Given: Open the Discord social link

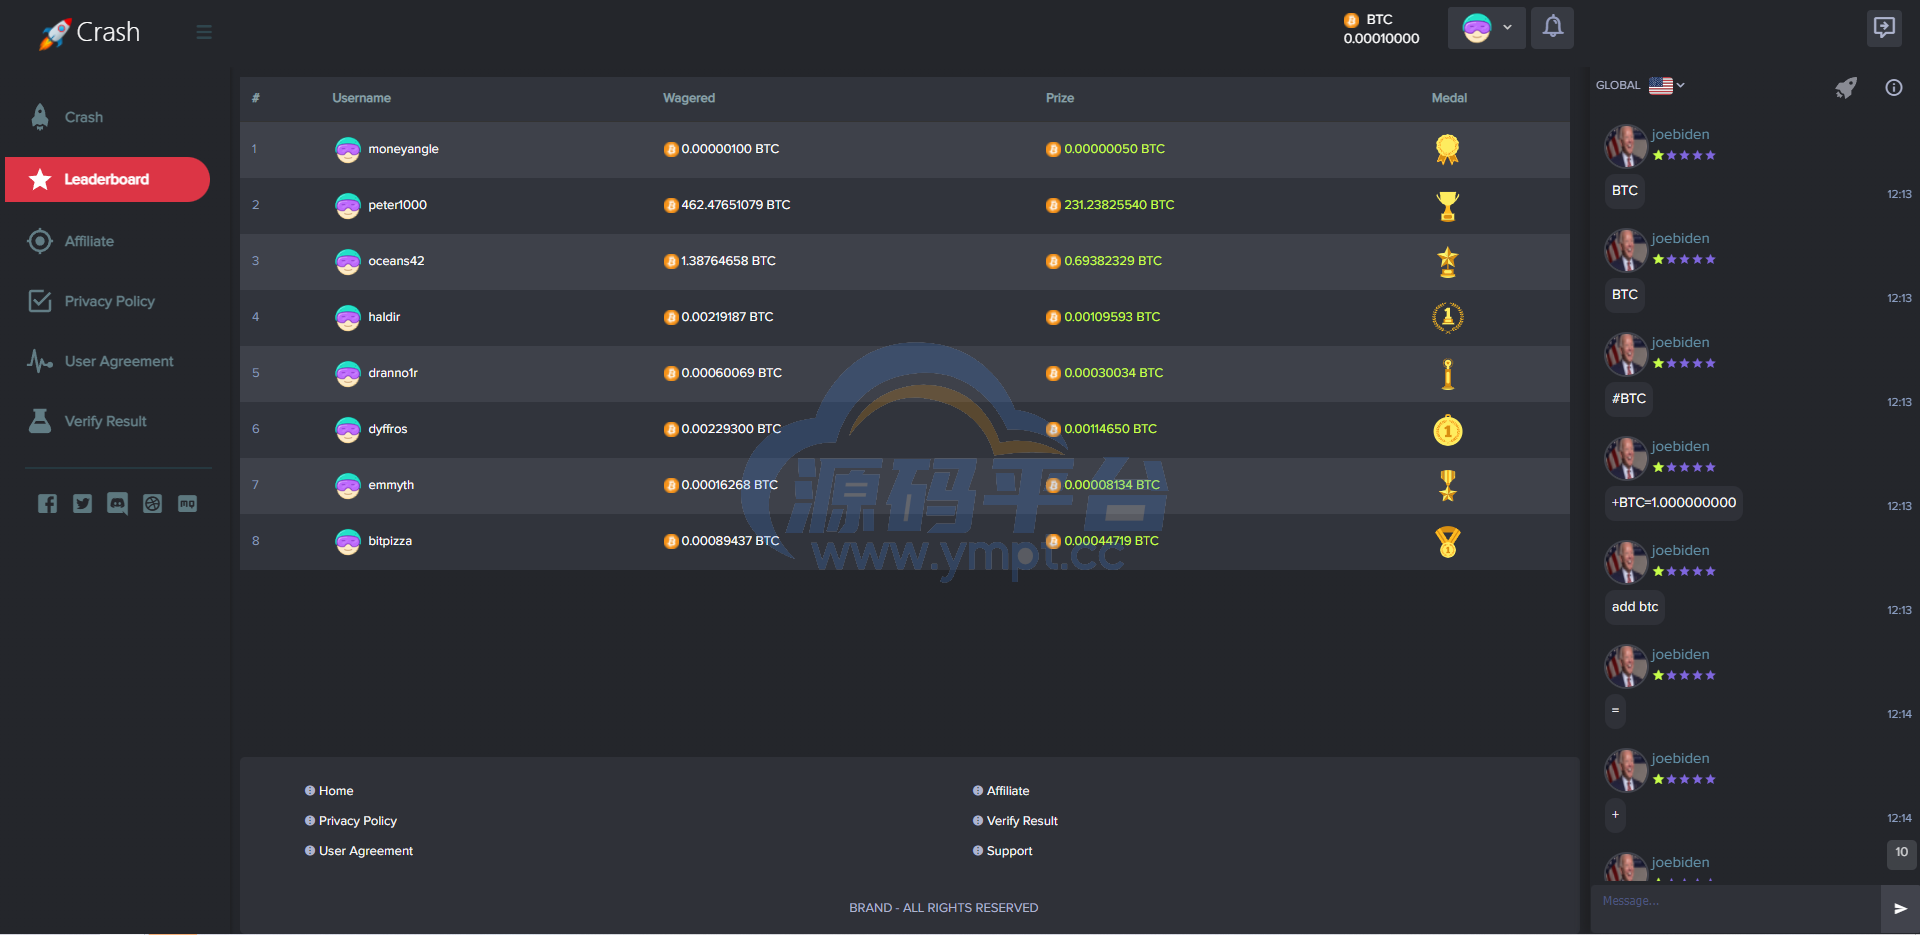Looking at the screenshot, I should 117,503.
